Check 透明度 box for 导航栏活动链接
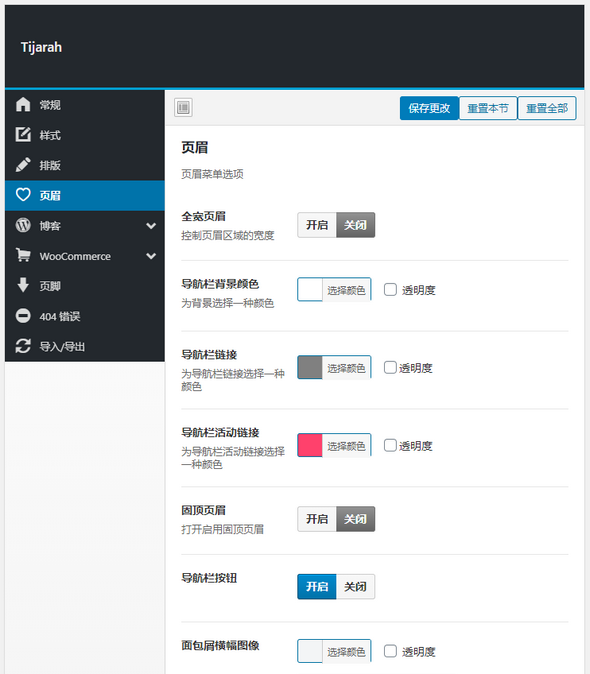Screen dimensions: 590x674 [390, 445]
